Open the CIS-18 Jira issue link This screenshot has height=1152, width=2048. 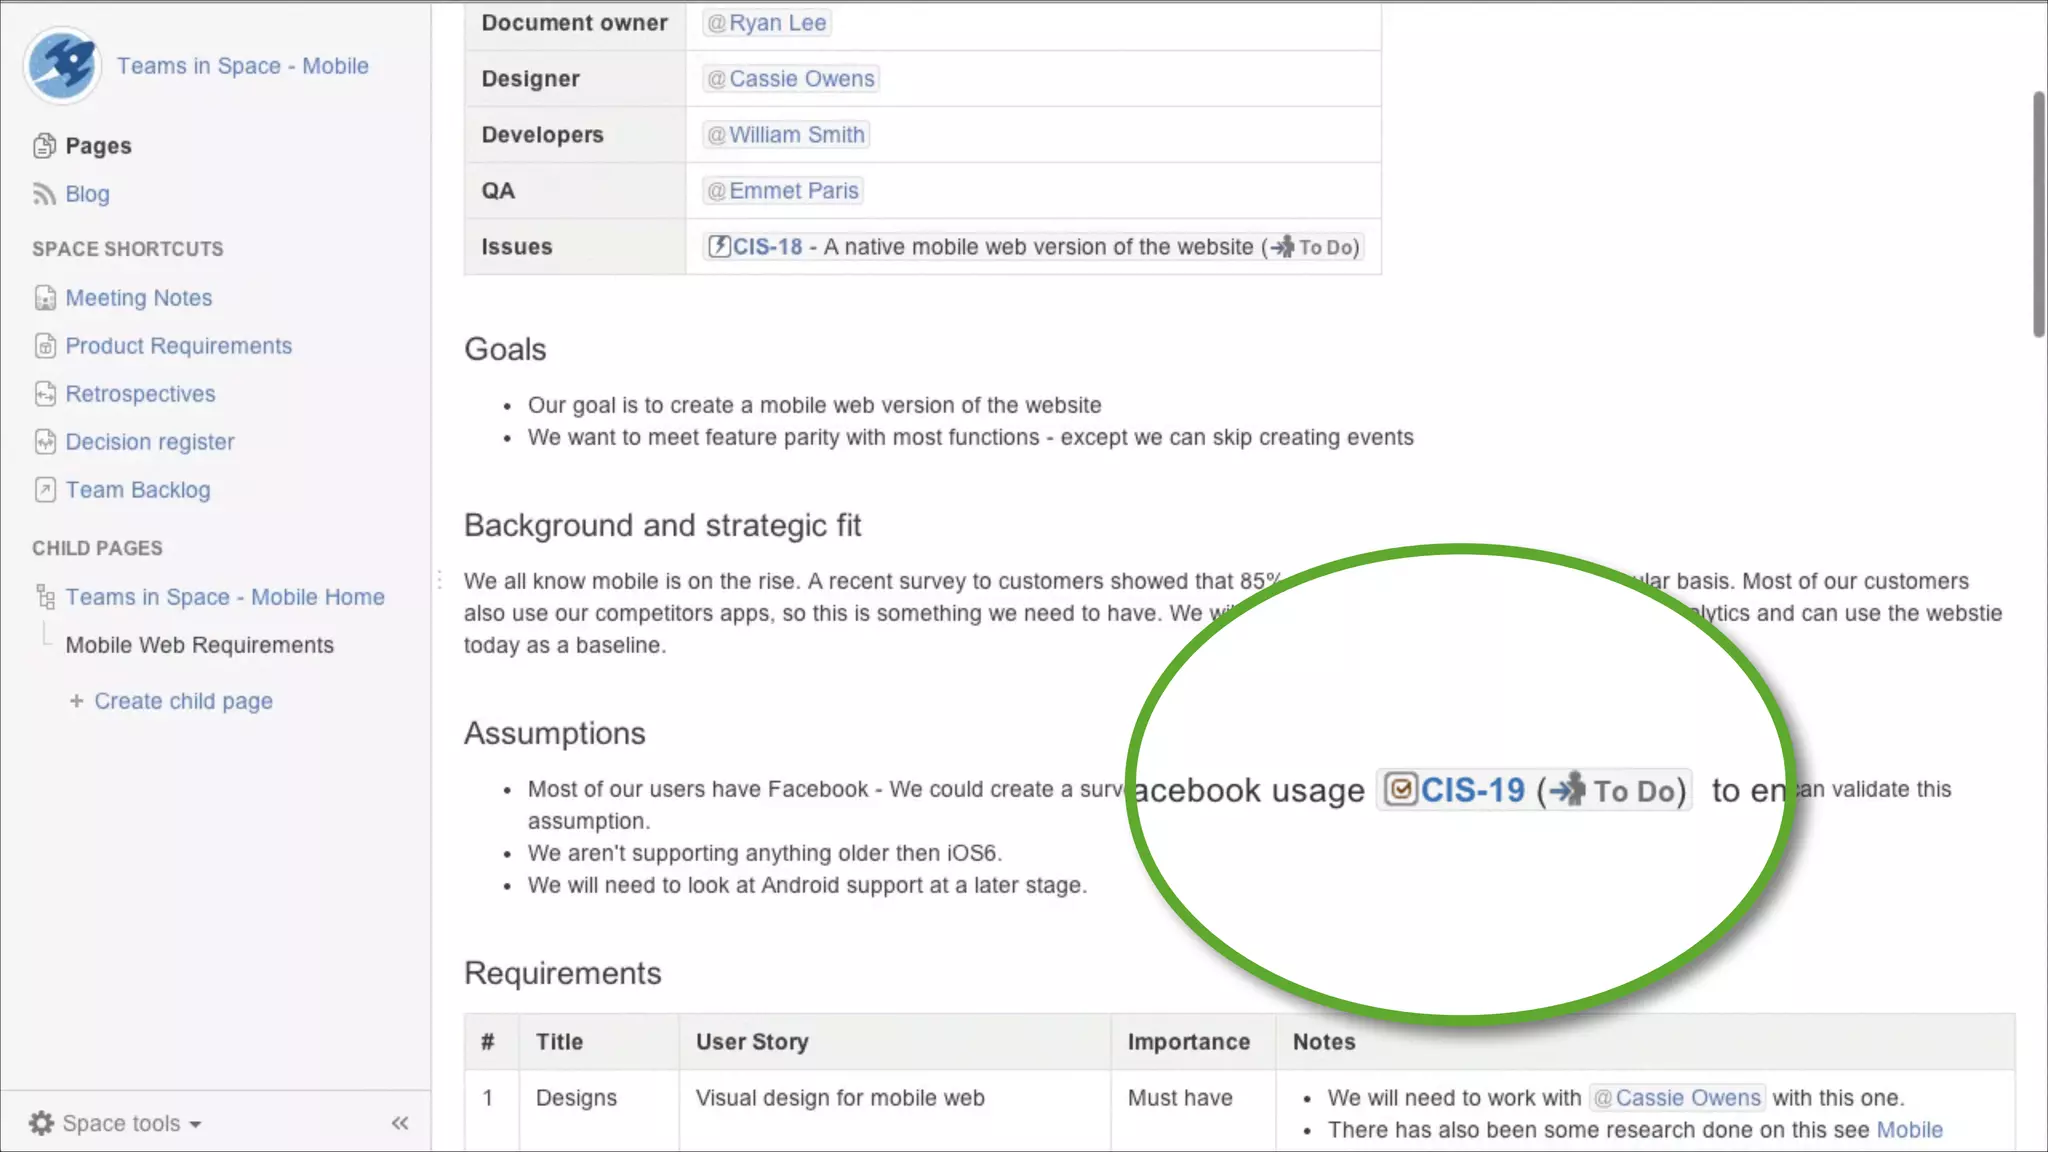766,247
